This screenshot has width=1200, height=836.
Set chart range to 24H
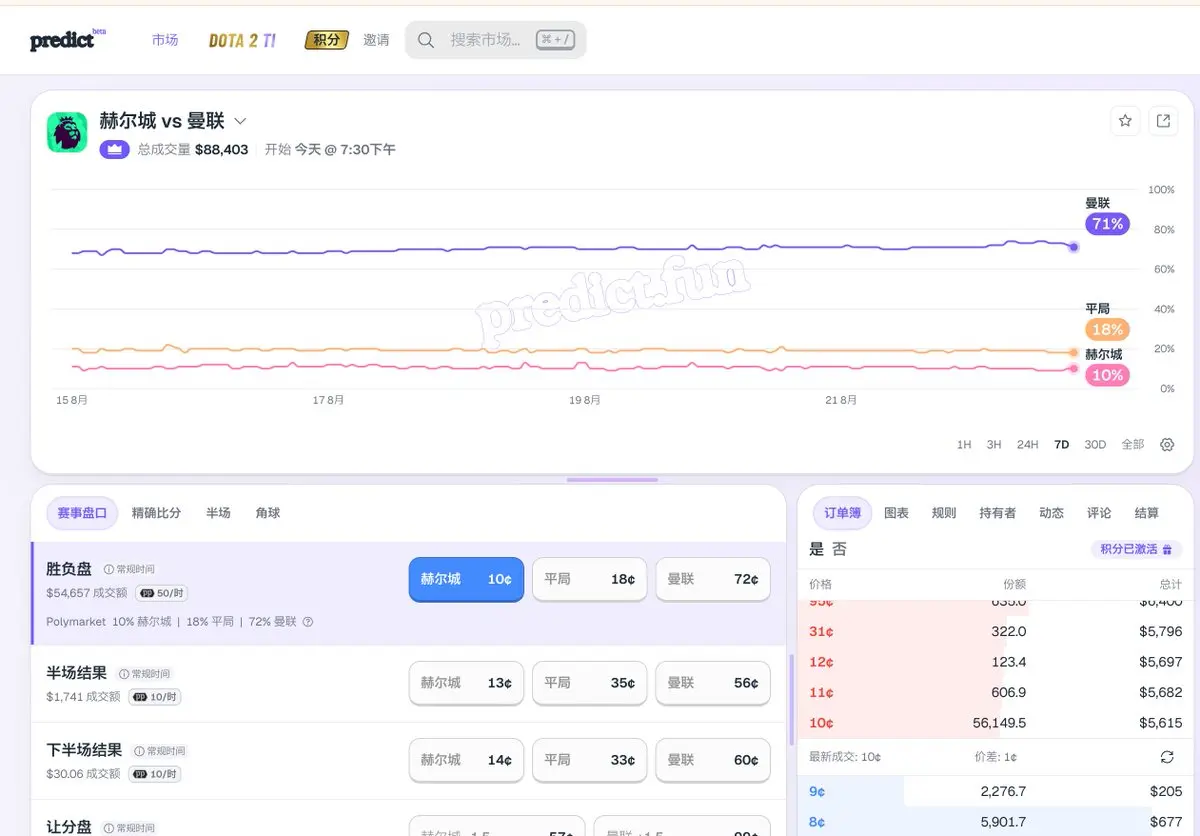tap(1027, 444)
